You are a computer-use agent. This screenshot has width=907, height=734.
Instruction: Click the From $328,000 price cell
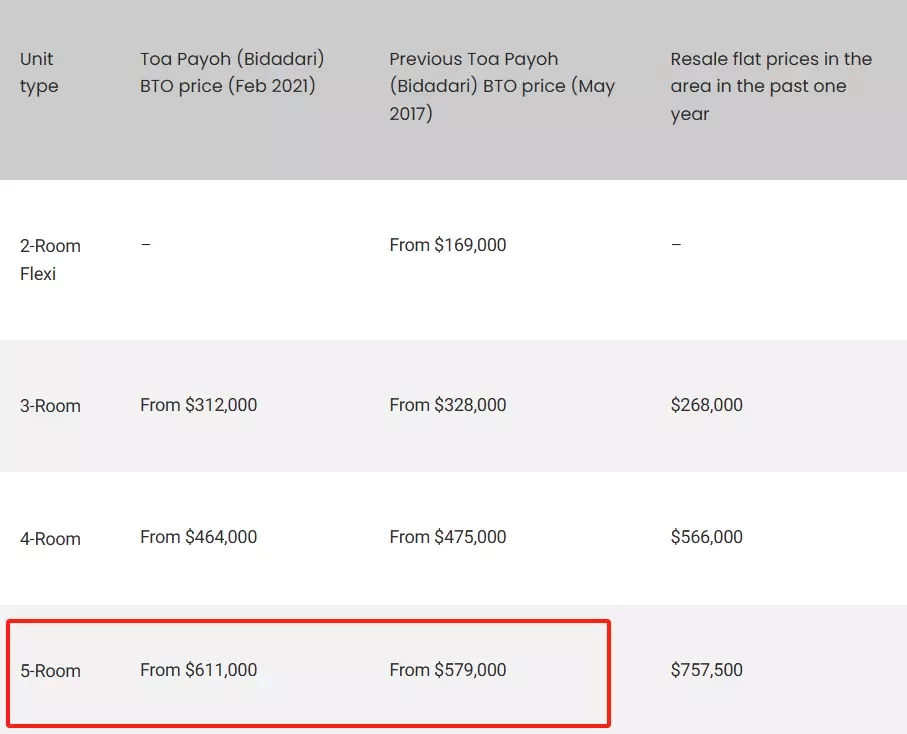point(448,405)
